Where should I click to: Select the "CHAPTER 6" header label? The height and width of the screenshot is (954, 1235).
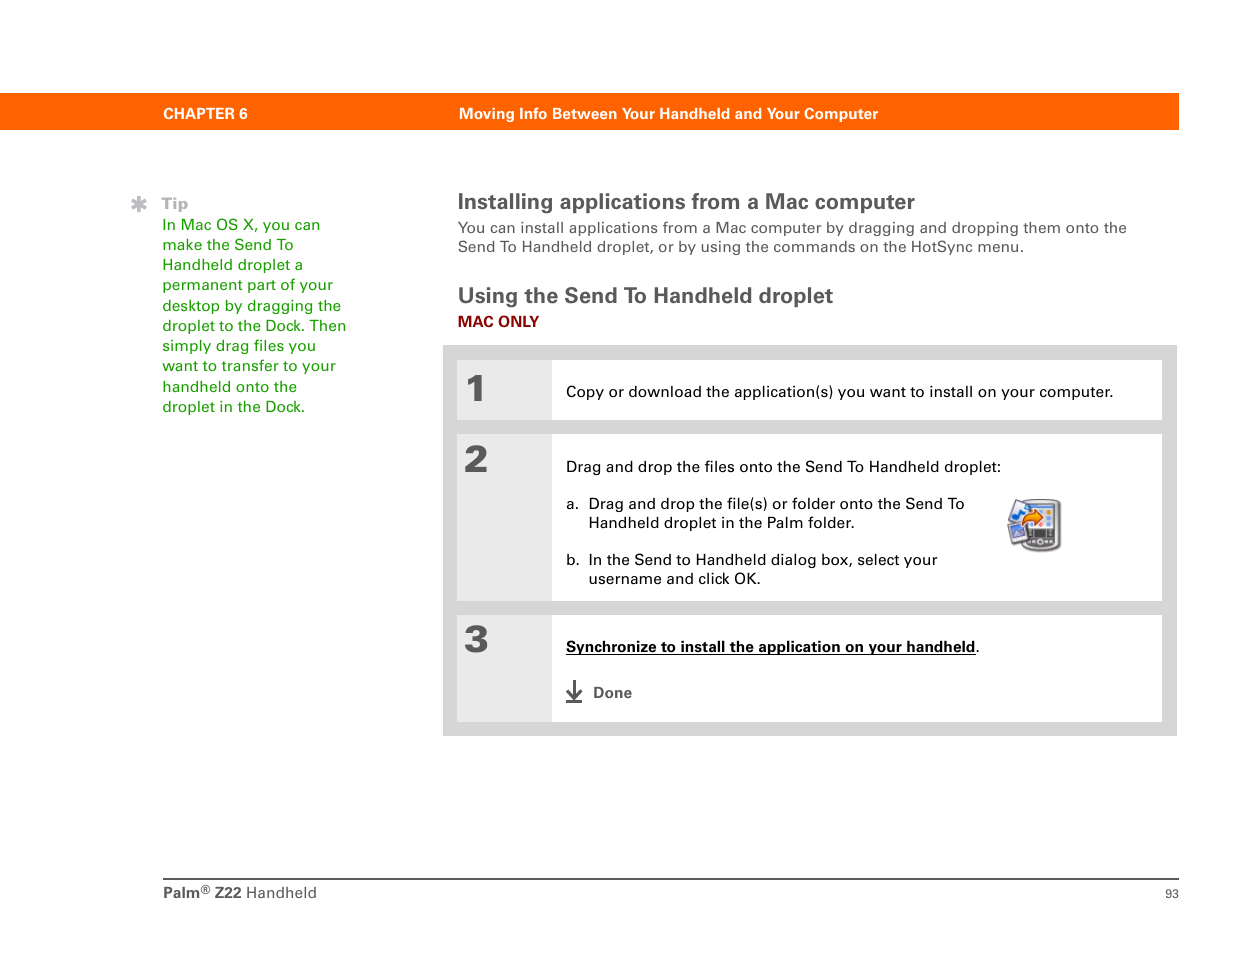pyautogui.click(x=205, y=114)
